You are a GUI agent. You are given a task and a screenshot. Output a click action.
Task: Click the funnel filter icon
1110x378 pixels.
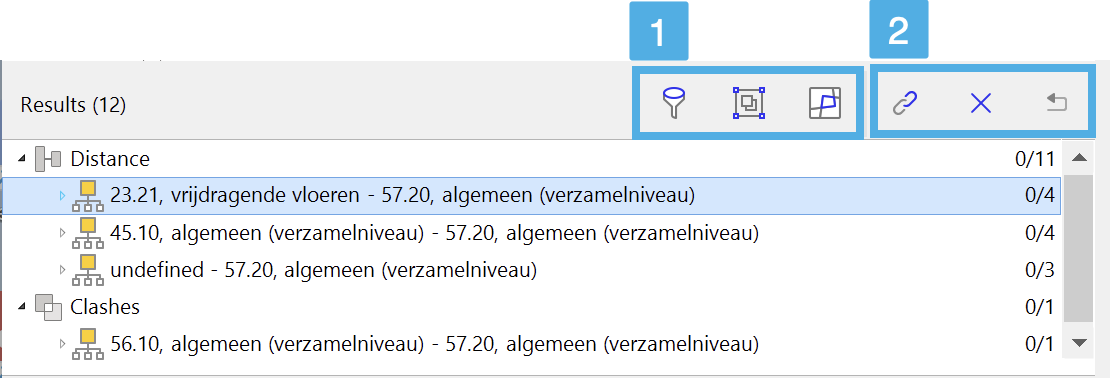[x=675, y=104]
